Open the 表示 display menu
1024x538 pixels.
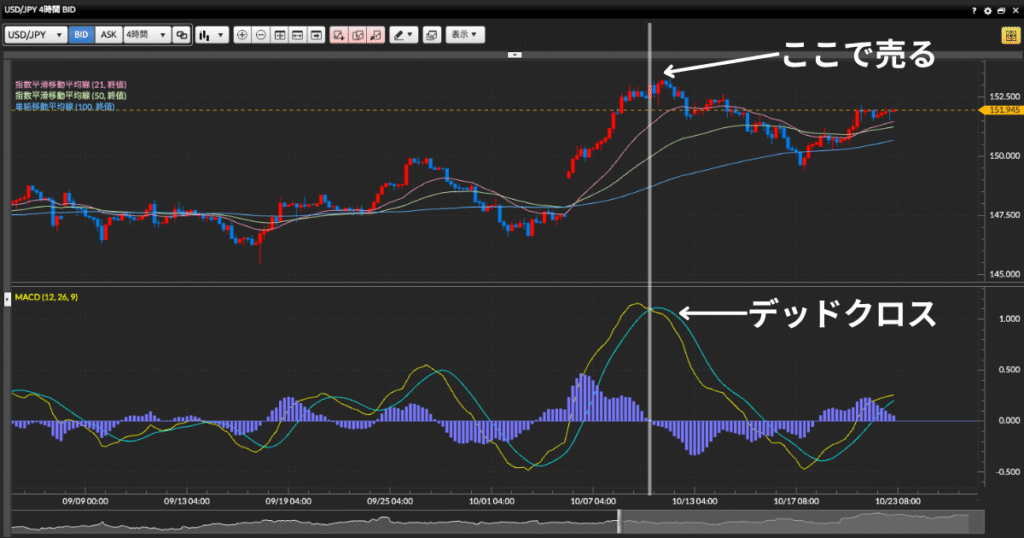pos(464,34)
